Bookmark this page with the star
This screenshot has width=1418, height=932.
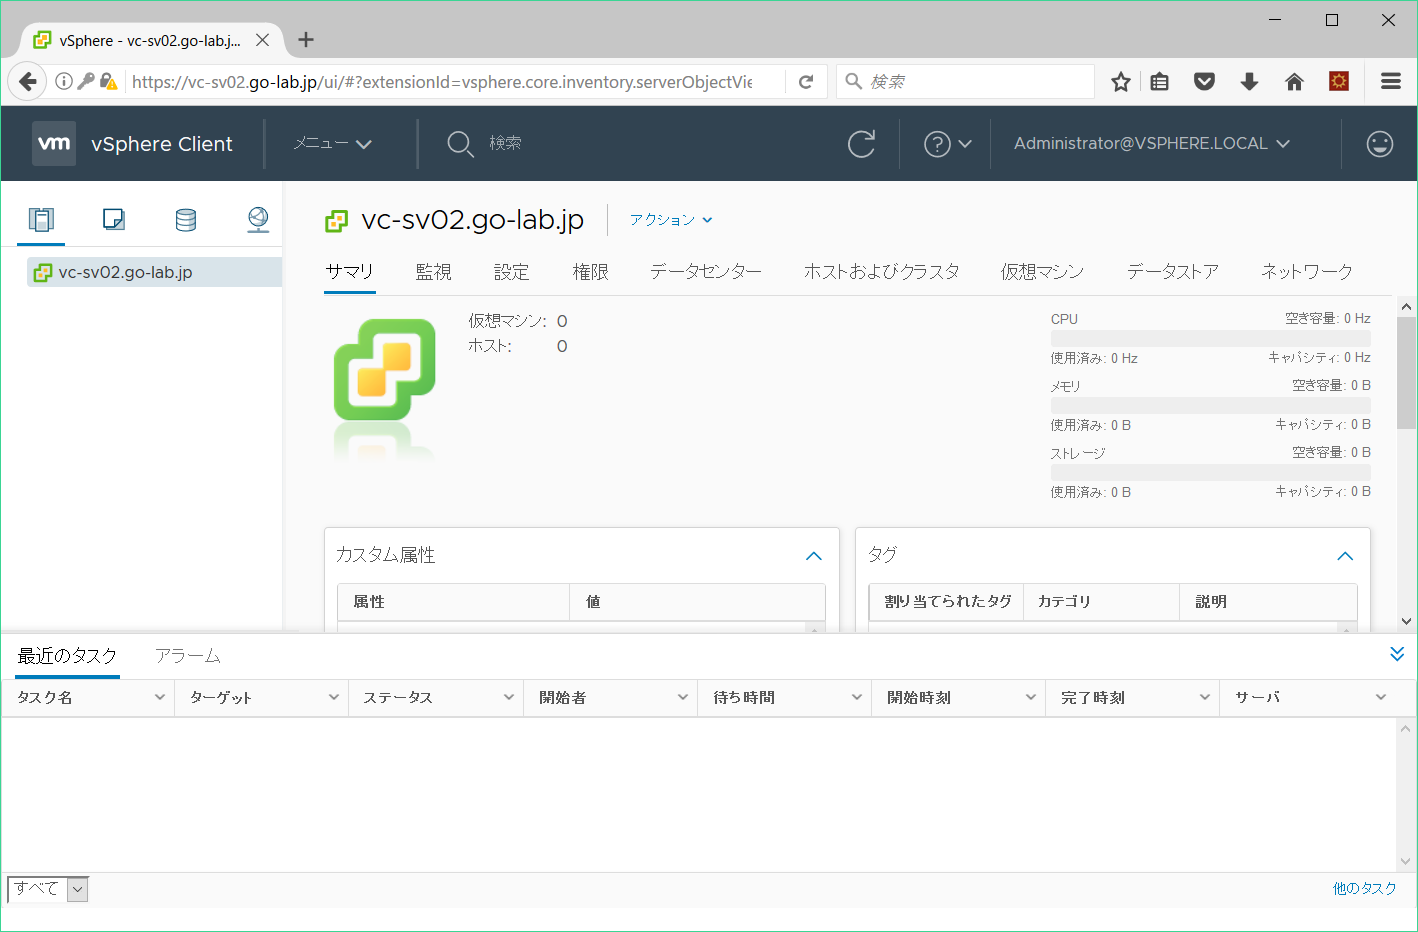coord(1121,82)
